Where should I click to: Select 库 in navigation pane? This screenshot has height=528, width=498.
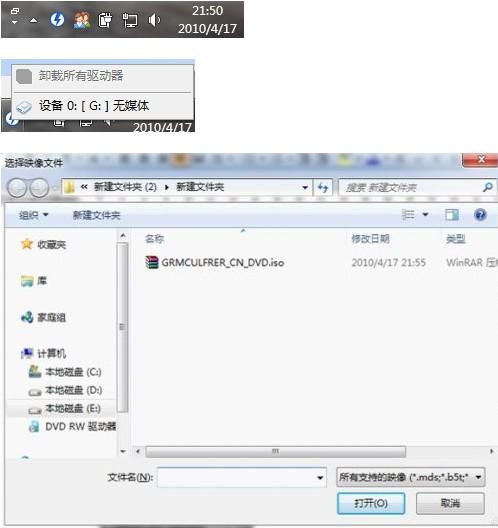click(42, 280)
